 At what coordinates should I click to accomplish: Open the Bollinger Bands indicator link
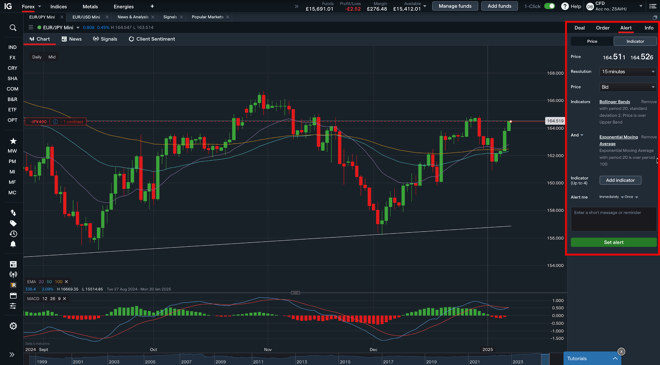click(615, 102)
